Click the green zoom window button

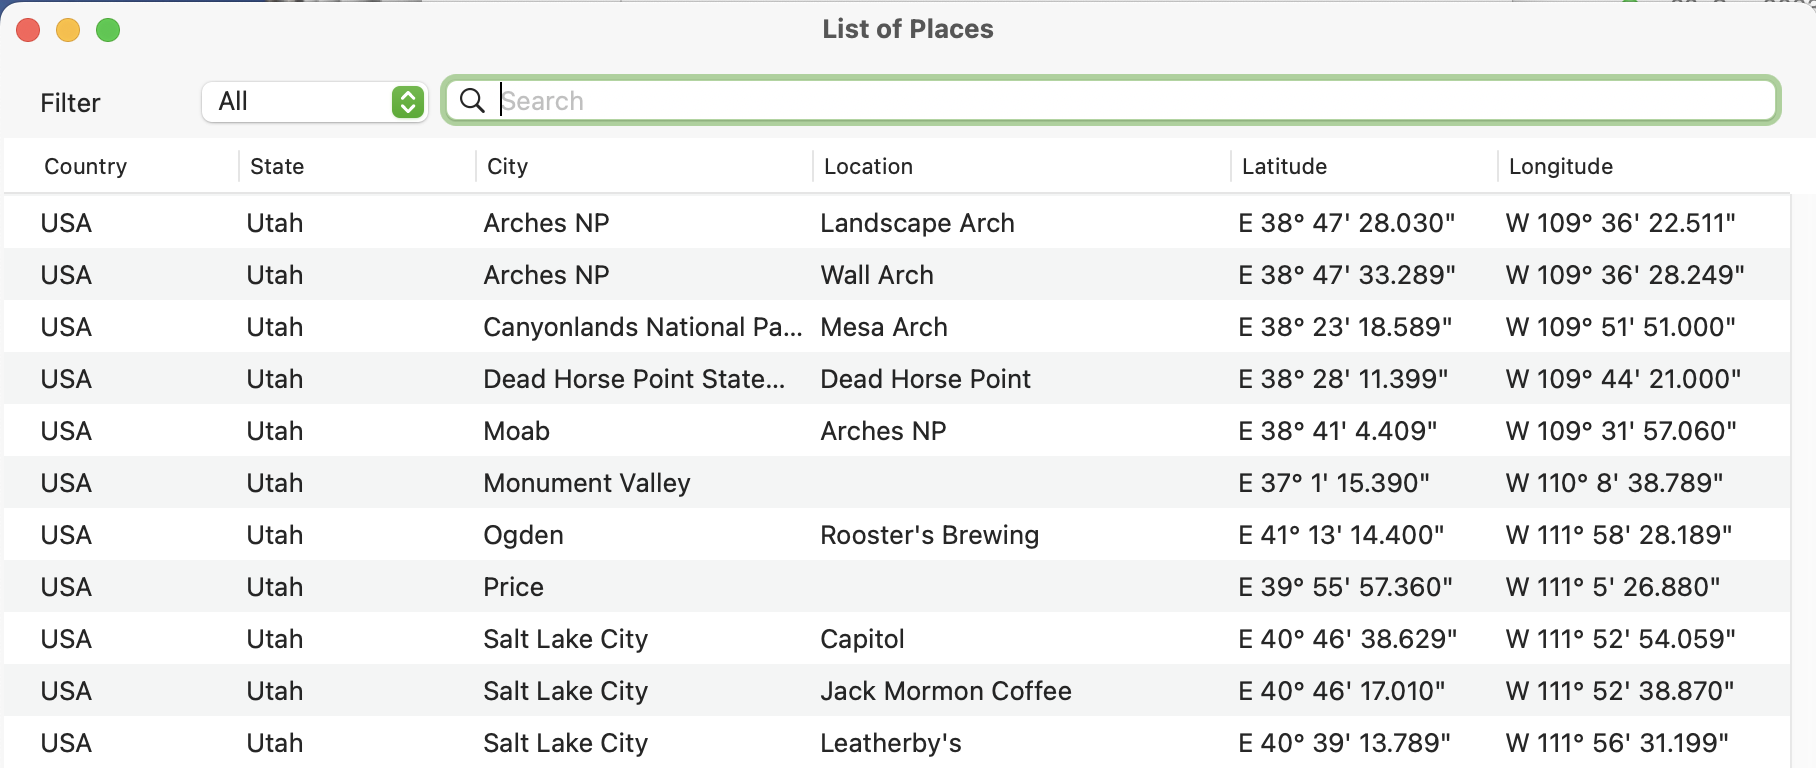tap(108, 30)
